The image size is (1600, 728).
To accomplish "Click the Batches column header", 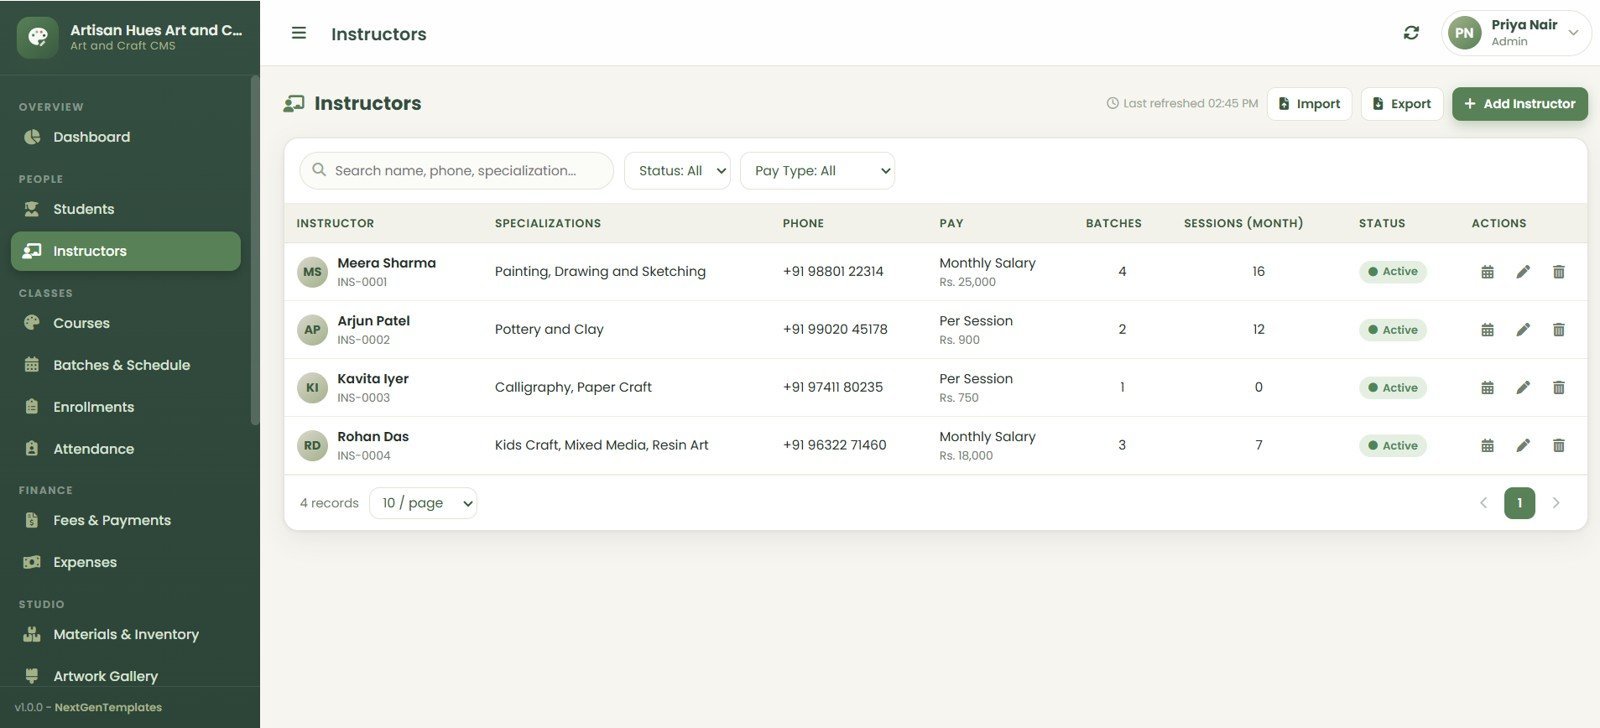I will pyautogui.click(x=1113, y=223).
